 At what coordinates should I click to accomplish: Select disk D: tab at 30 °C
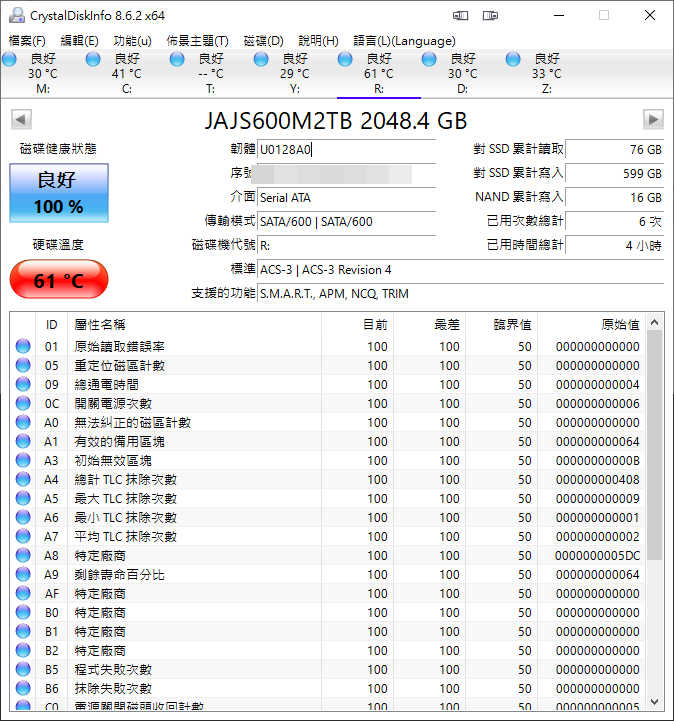click(463, 74)
